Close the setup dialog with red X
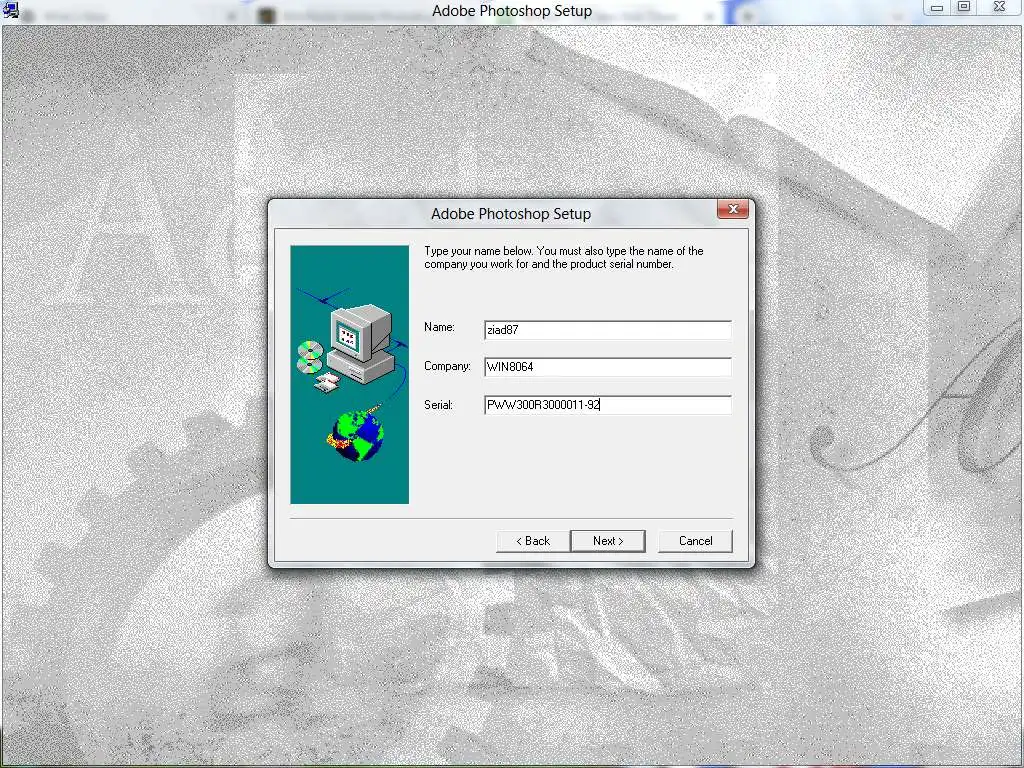This screenshot has width=1024, height=768. (x=733, y=209)
